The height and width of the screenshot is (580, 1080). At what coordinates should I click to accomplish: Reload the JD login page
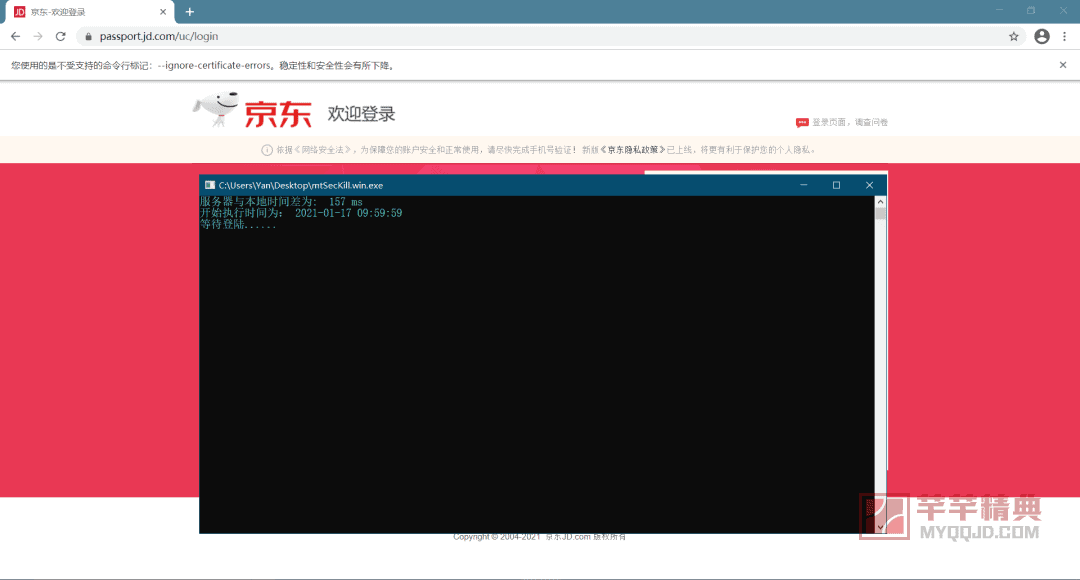61,37
